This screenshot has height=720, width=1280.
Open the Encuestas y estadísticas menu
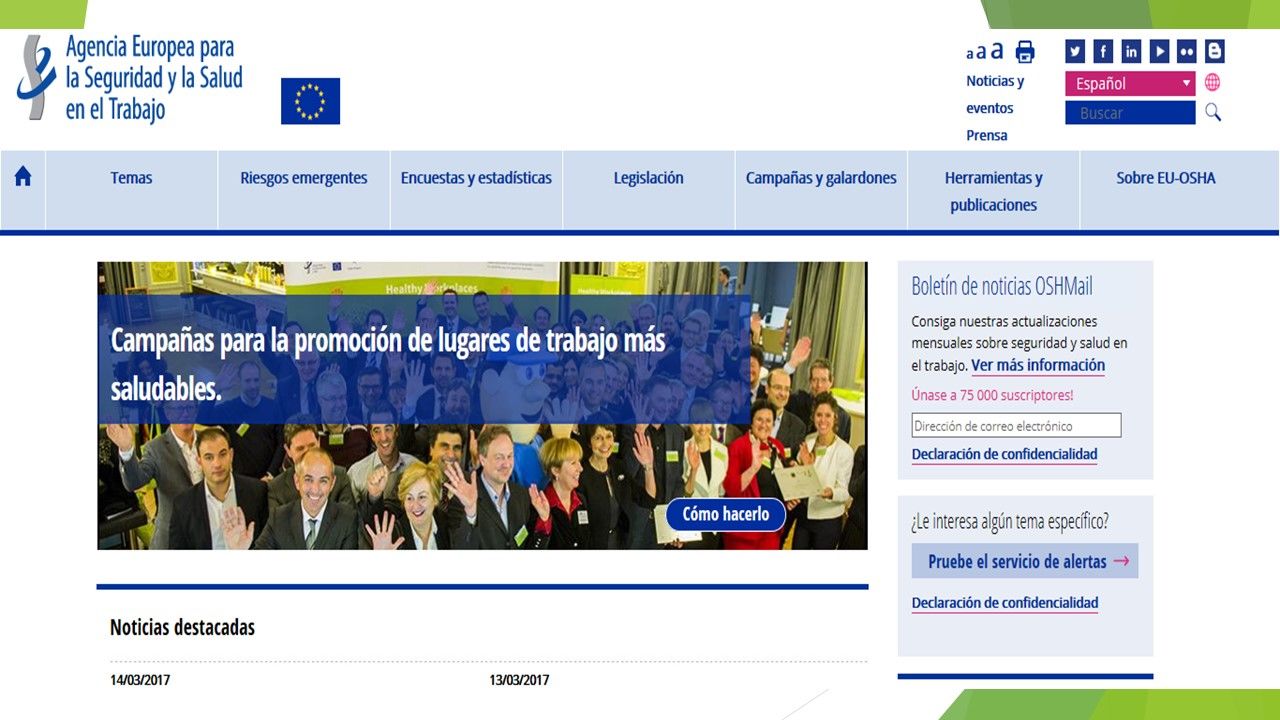coord(476,178)
